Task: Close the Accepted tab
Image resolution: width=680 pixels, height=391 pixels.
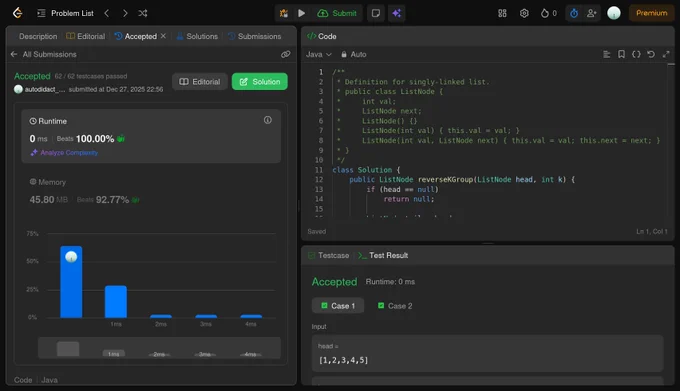Action: 163,36
